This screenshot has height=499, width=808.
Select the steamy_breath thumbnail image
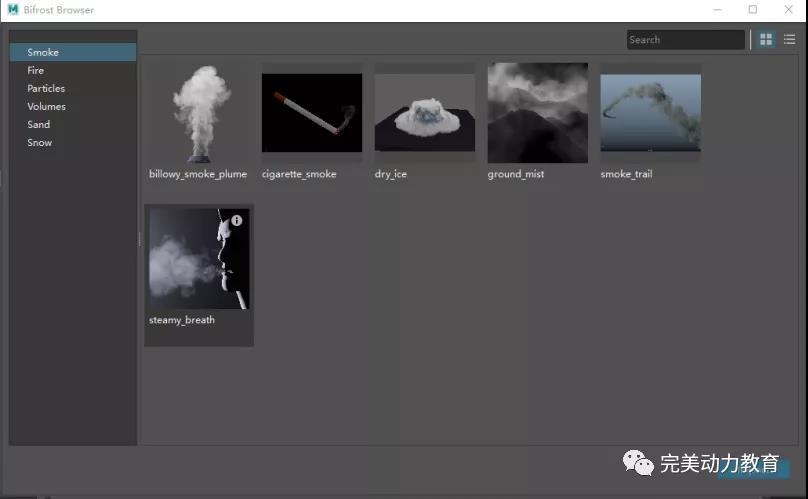click(x=199, y=259)
